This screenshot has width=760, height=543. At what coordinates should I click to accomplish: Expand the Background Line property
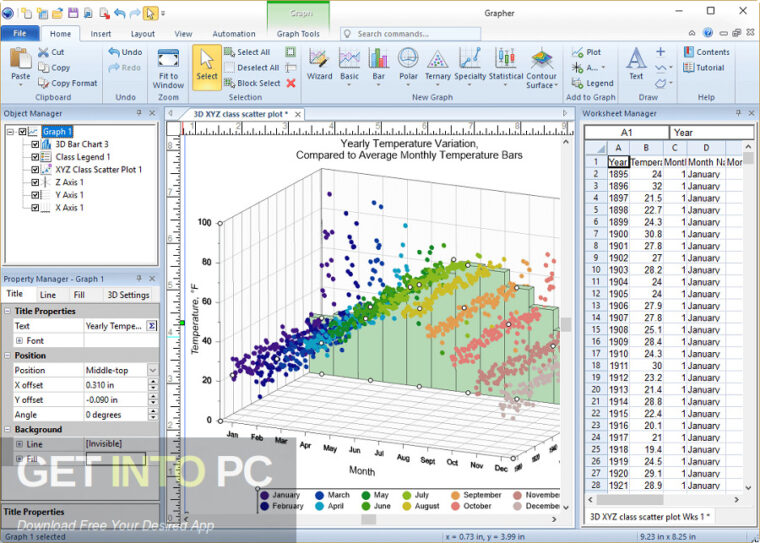pos(19,444)
